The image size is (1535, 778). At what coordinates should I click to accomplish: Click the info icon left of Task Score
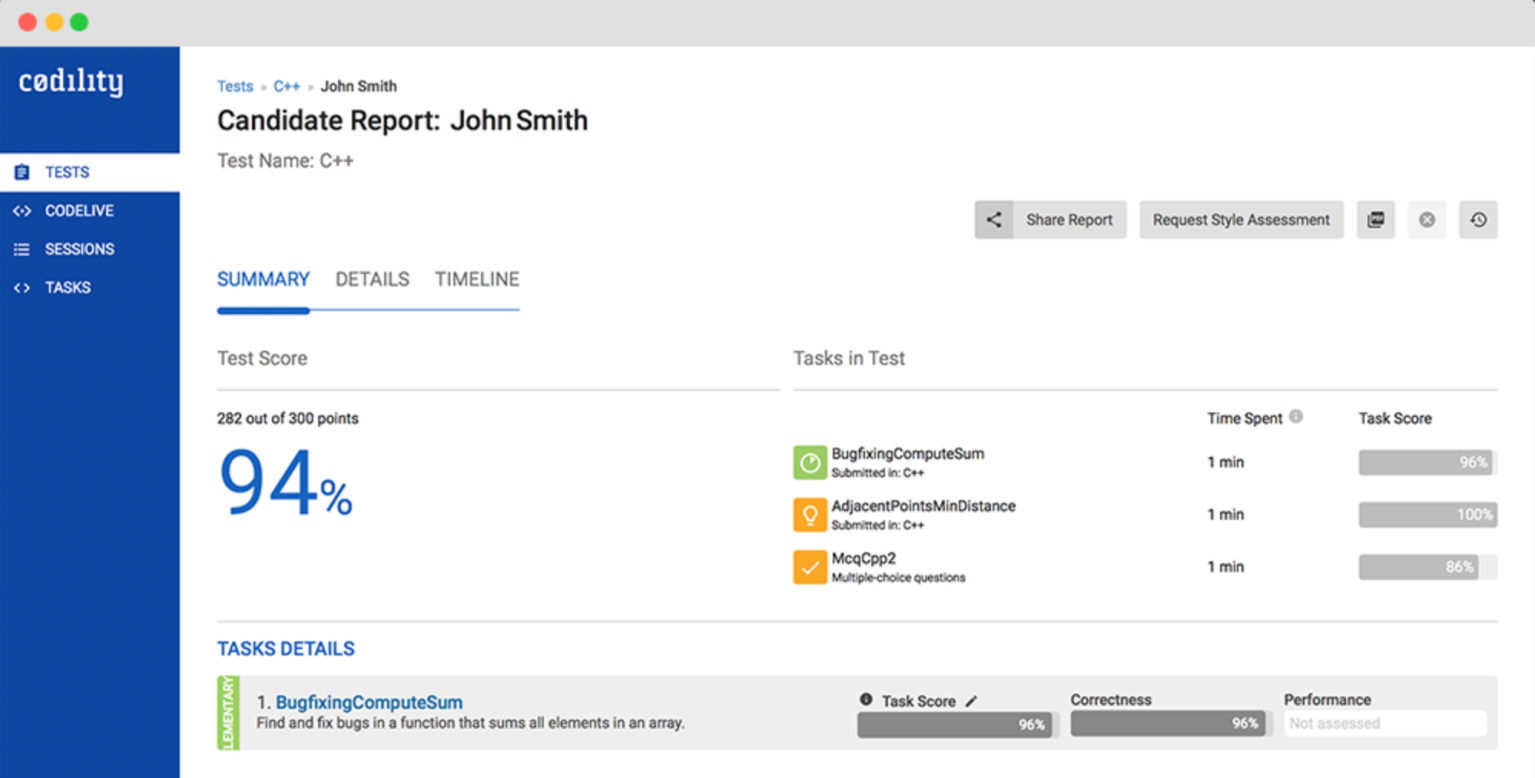click(866, 700)
